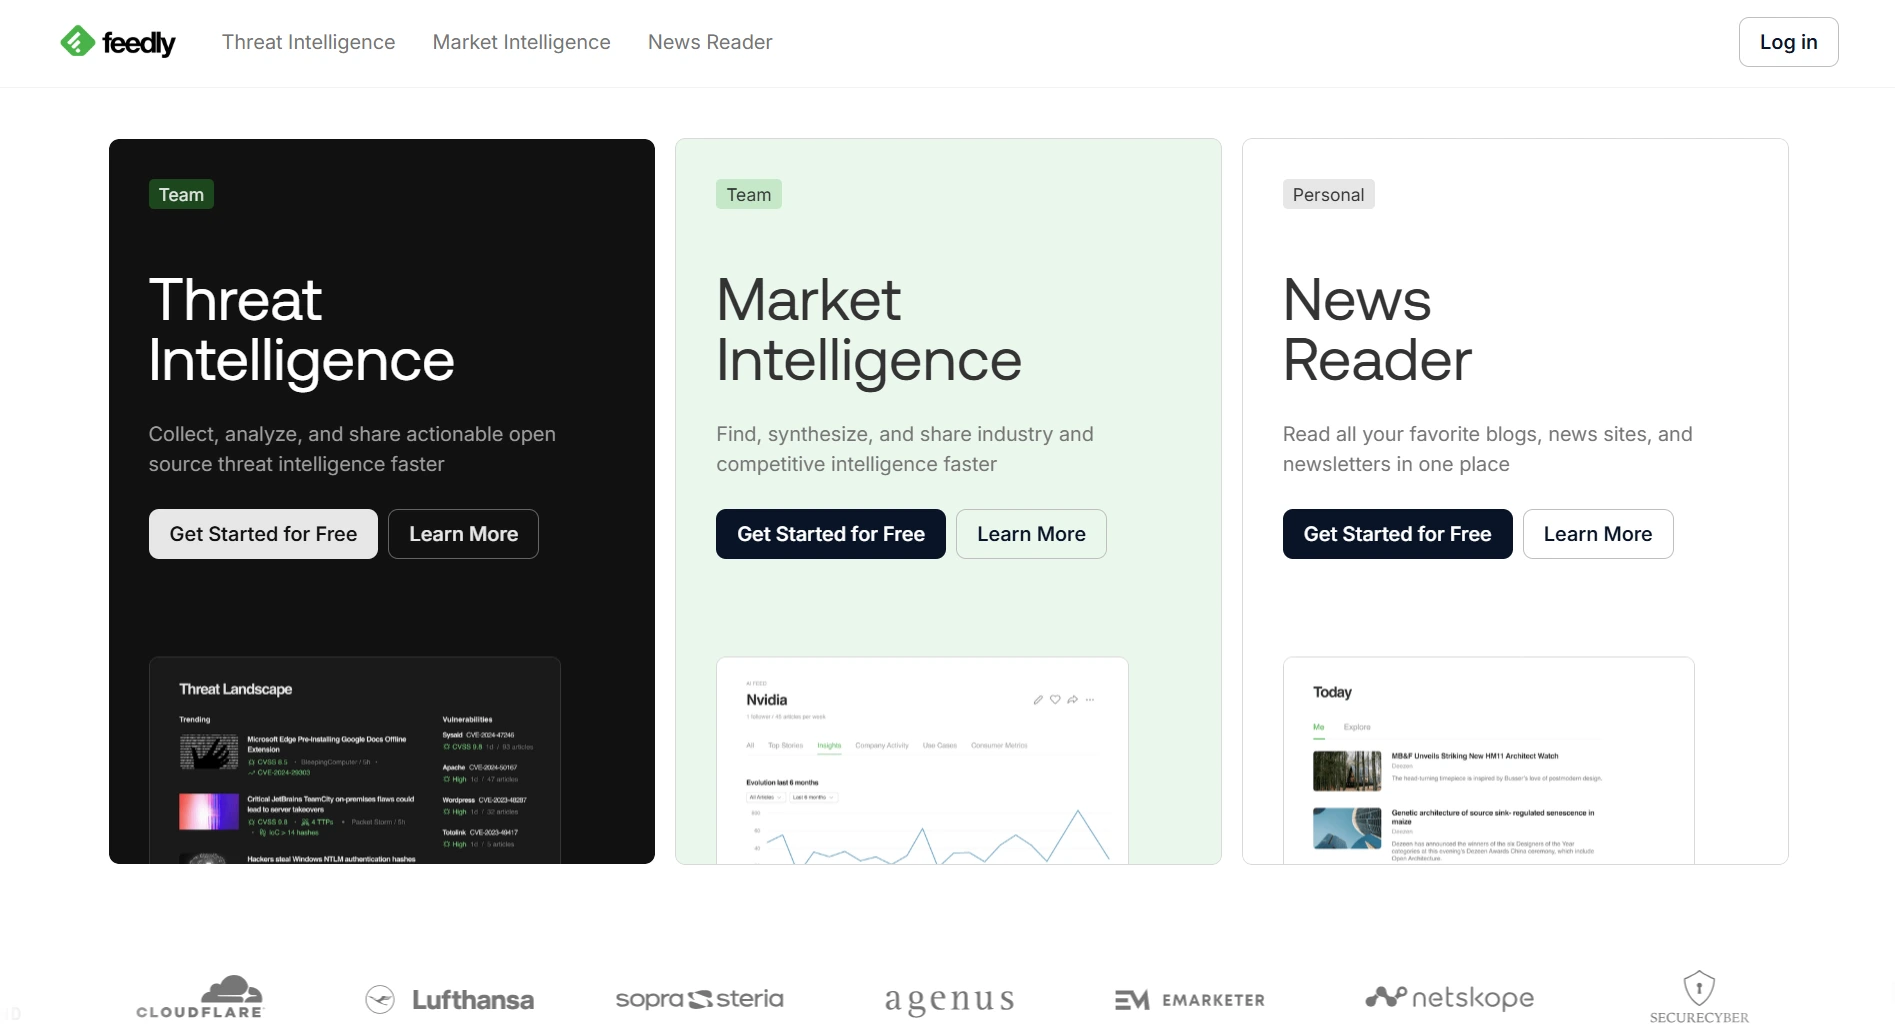Click the Cloudflare logo
Image resolution: width=1895 pixels, height=1025 pixels.
(x=200, y=997)
